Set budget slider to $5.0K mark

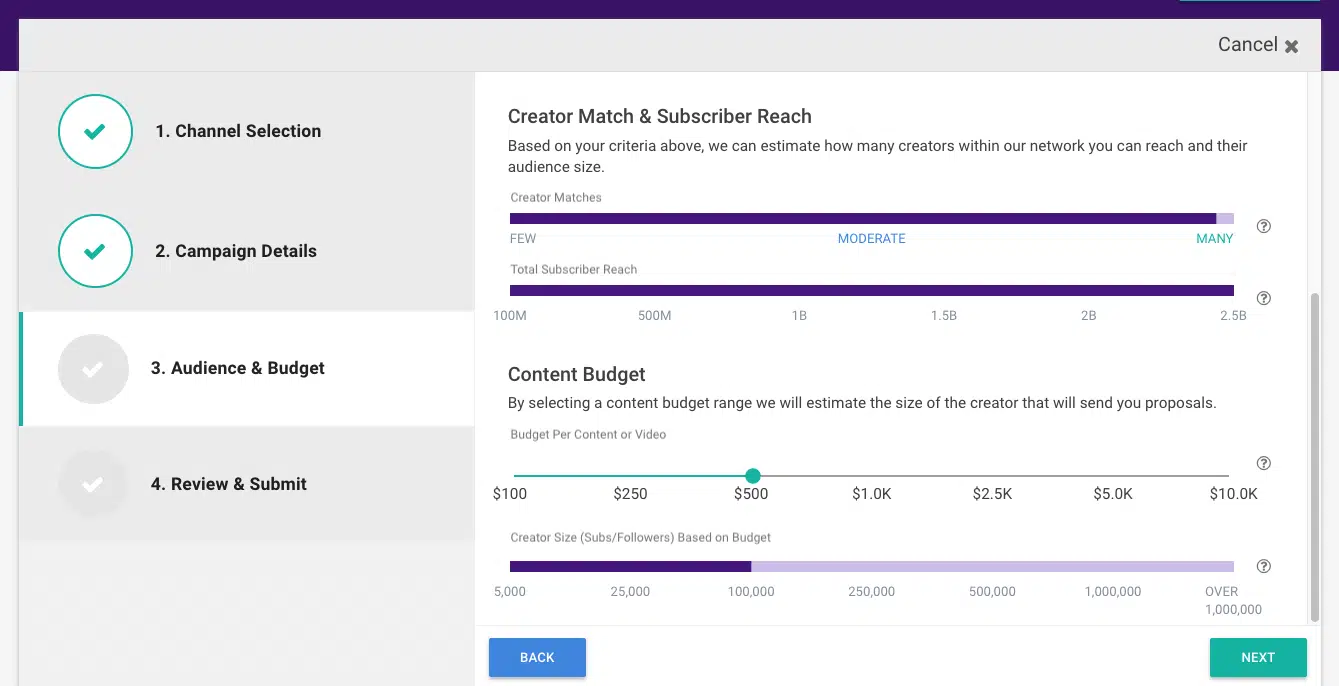click(x=1113, y=476)
